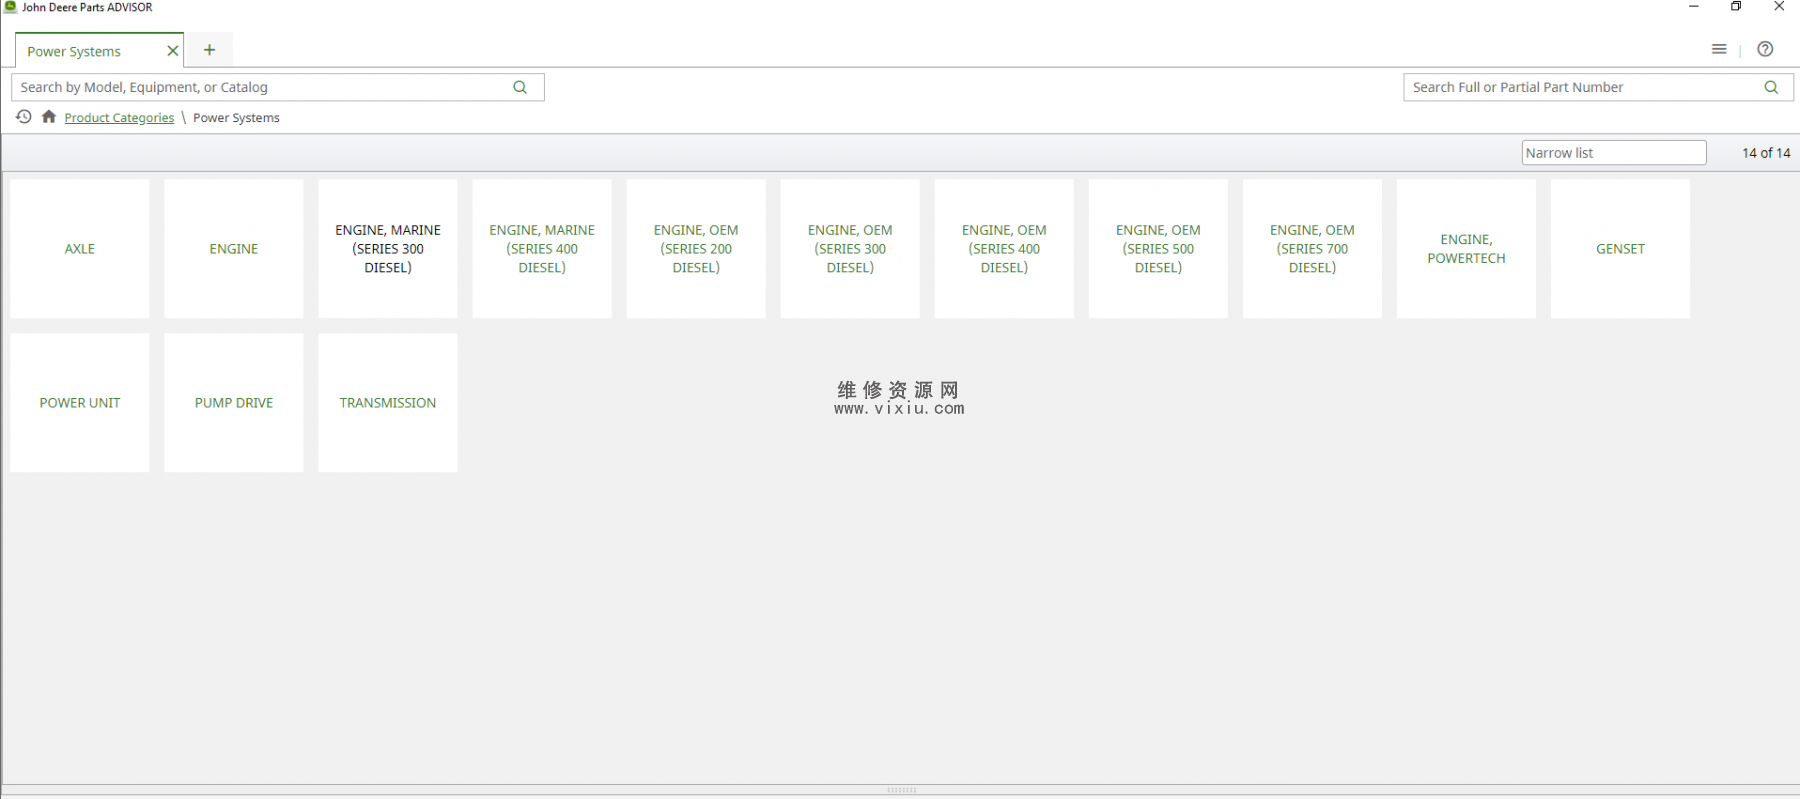Image resolution: width=1800 pixels, height=799 pixels.
Task: Open ENGINE, MARINE (SERIES 400 DIESEL) tile
Action: point(542,249)
